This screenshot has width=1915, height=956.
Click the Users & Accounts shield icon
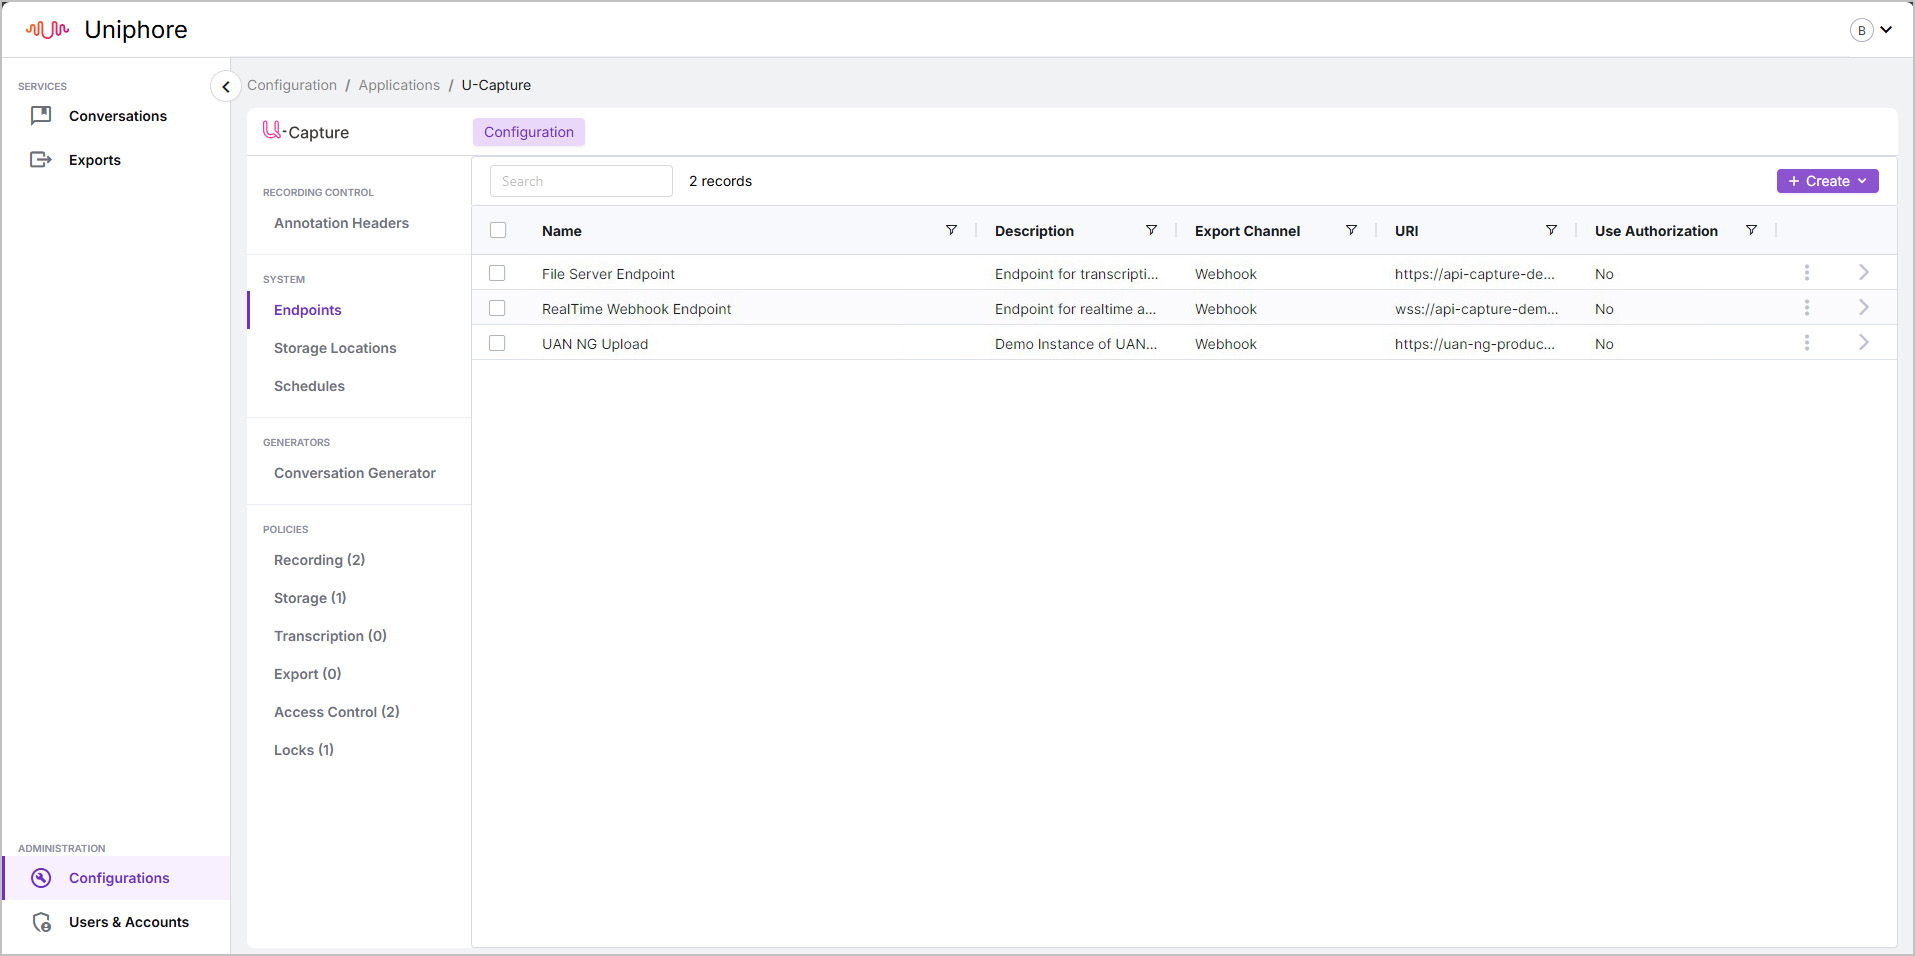pos(41,922)
